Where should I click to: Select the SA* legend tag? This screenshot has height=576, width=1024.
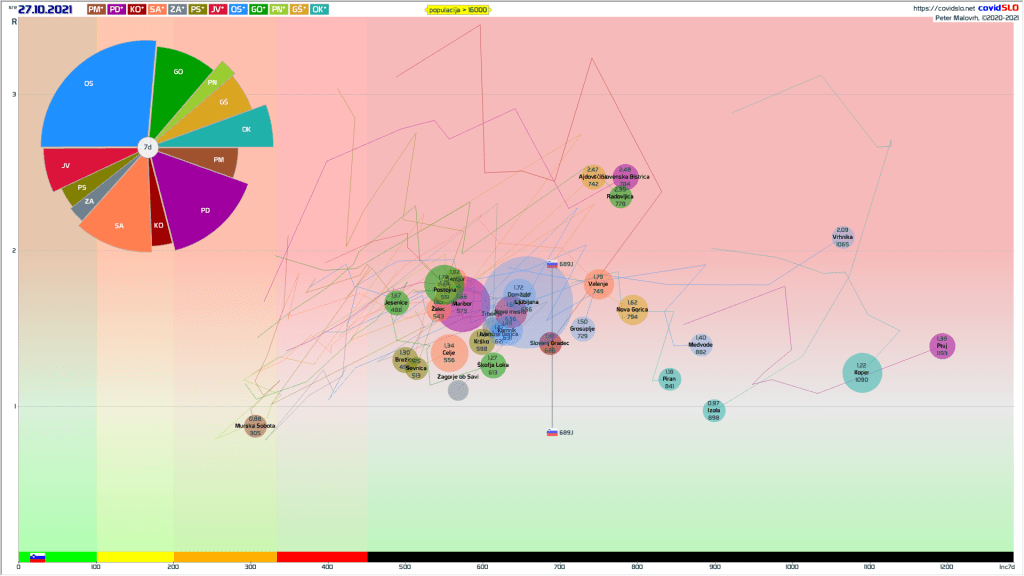157,9
